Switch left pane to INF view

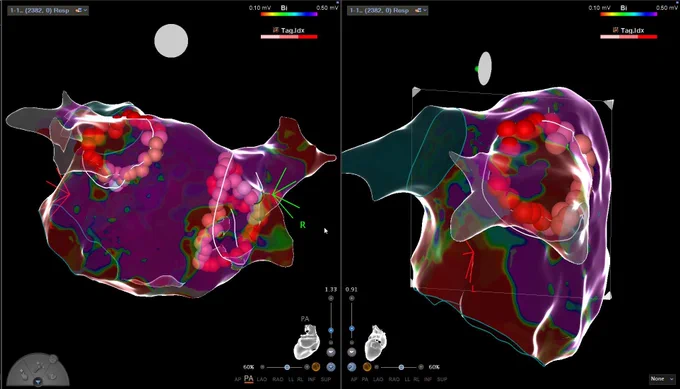pos(311,379)
